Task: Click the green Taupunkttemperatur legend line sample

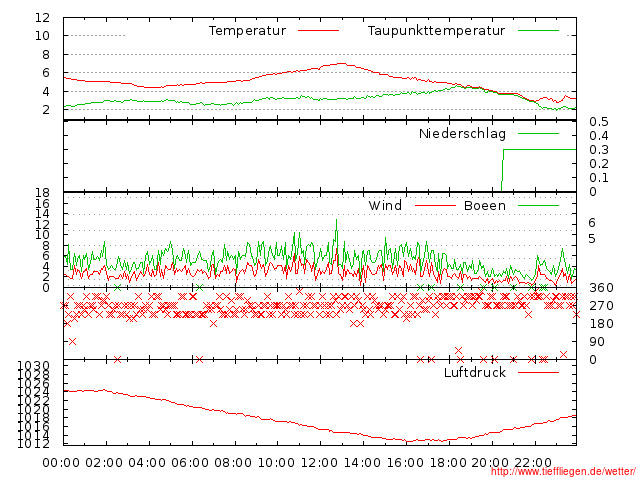Action: pos(538,31)
